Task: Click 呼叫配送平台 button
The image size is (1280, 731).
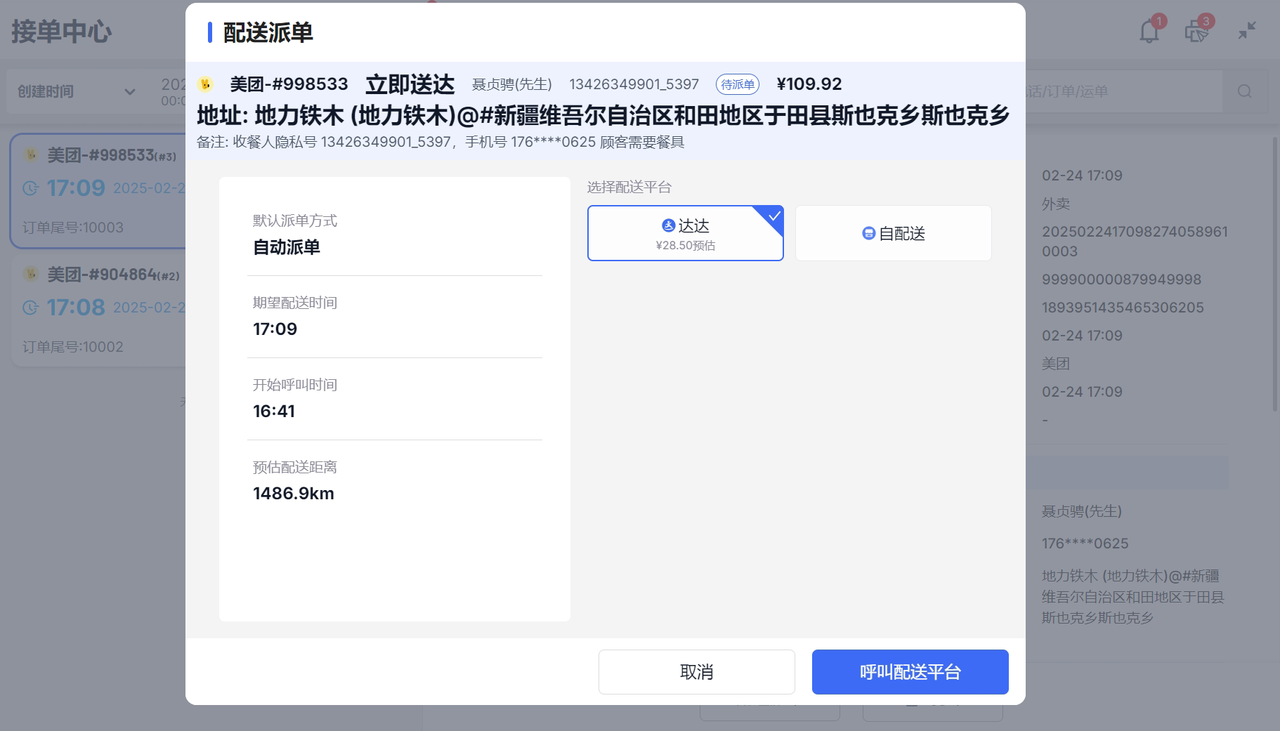Action: click(x=910, y=672)
